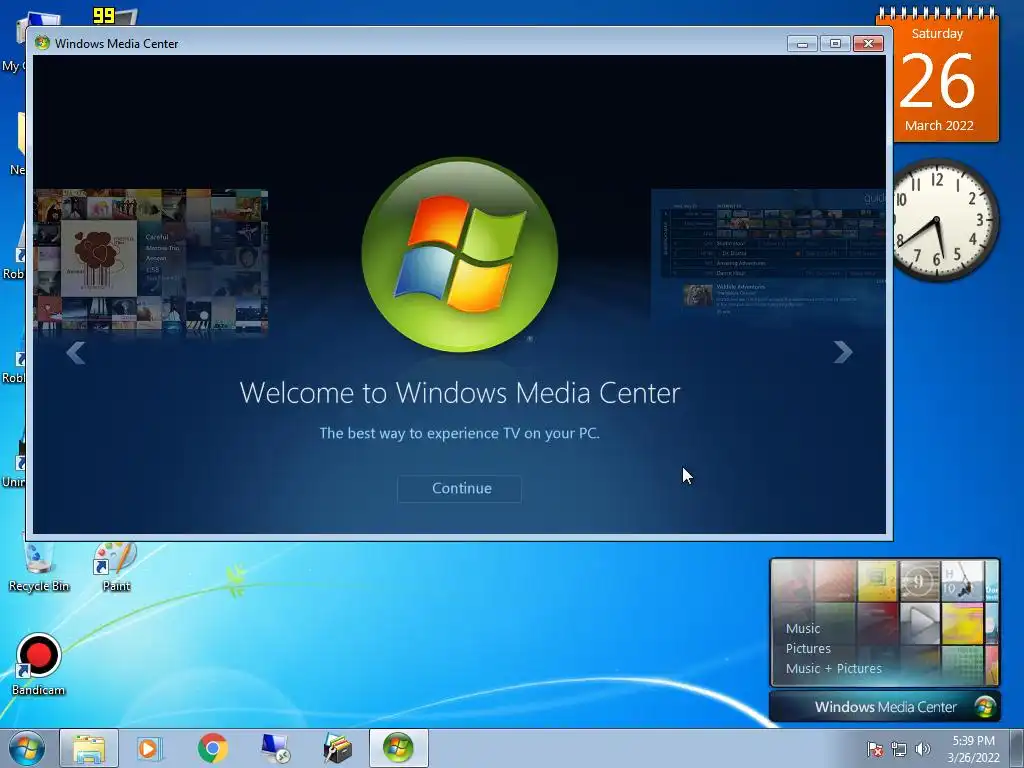Open the Action Center flag icon
Viewport: 1024px width, 768px height.
875,749
